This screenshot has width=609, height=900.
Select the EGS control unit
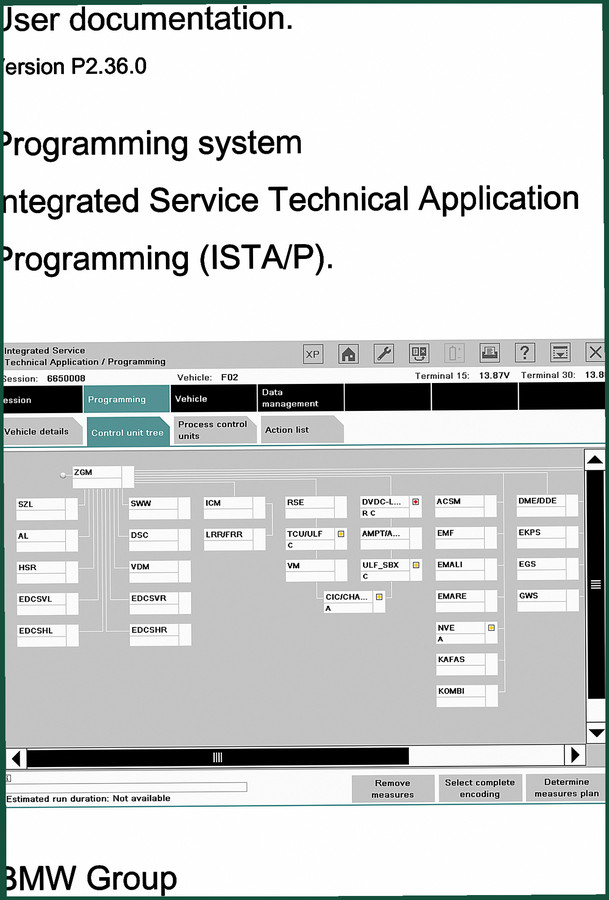pyautogui.click(x=548, y=569)
